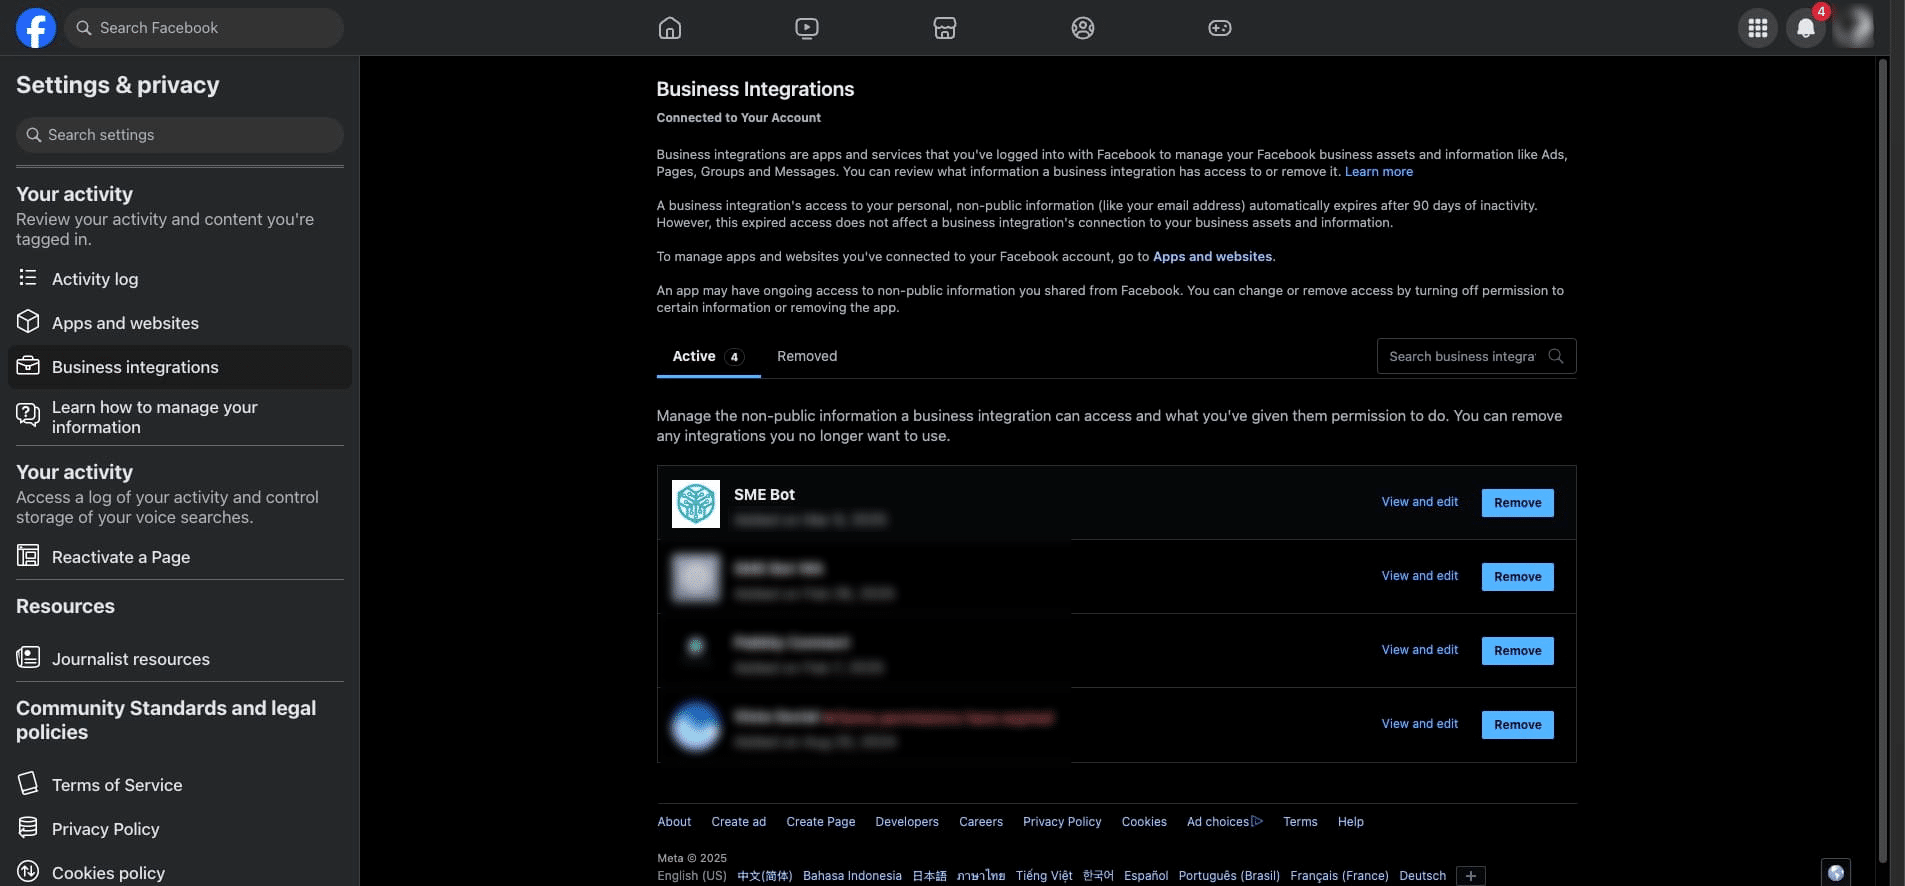This screenshot has width=1905, height=886.
Task: Click the Cookies policy icon
Action: click(28, 872)
